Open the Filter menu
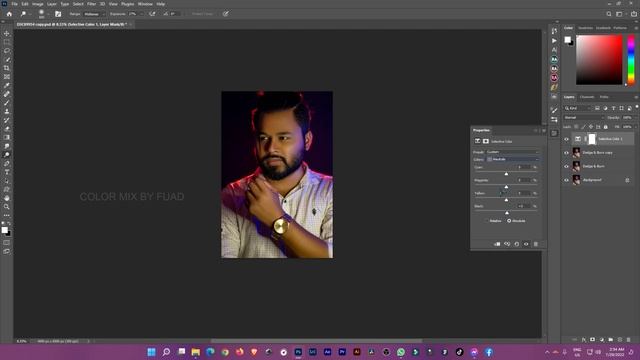The width and height of the screenshot is (640, 360). (x=91, y=4)
